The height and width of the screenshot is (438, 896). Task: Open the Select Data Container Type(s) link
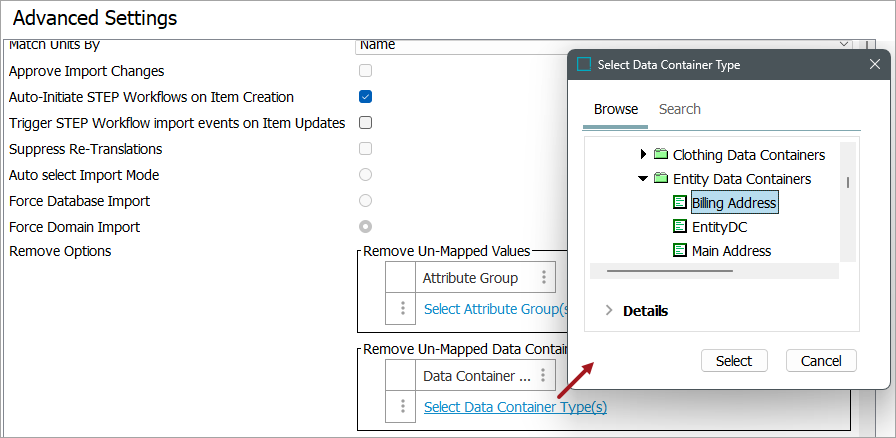515,407
